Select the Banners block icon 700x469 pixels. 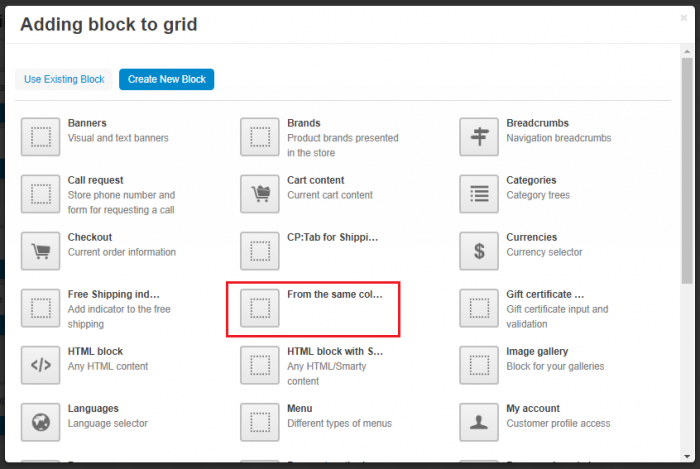41,137
